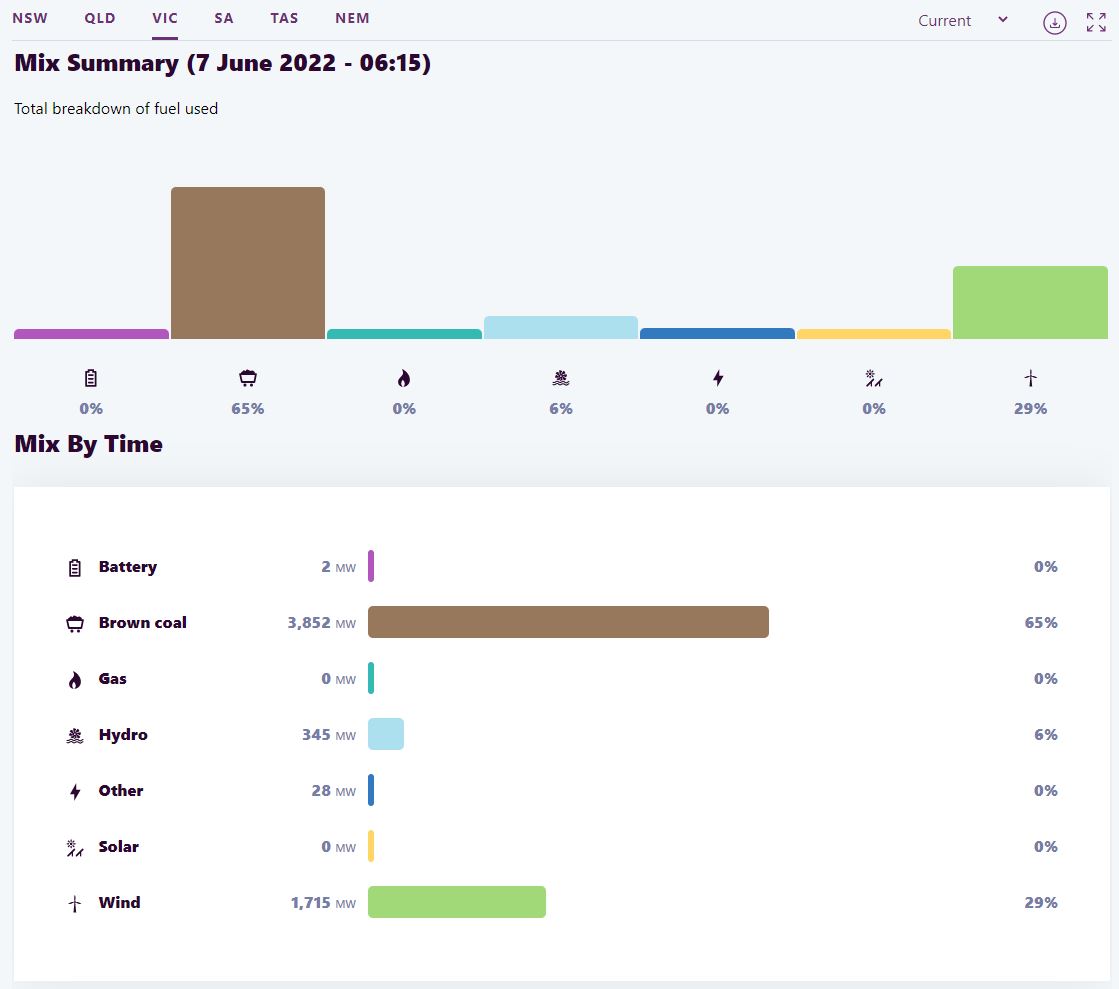This screenshot has width=1119, height=989.
Task: Click the brown coal cart icon under chart
Action: click(247, 378)
